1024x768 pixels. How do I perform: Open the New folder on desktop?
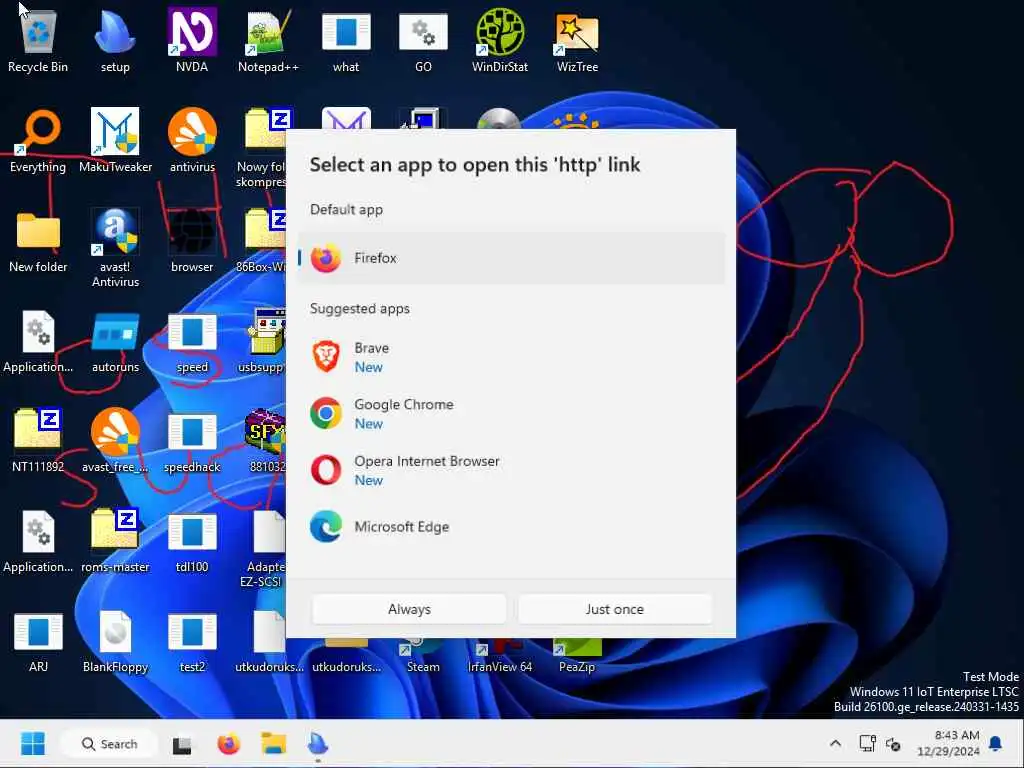38,240
